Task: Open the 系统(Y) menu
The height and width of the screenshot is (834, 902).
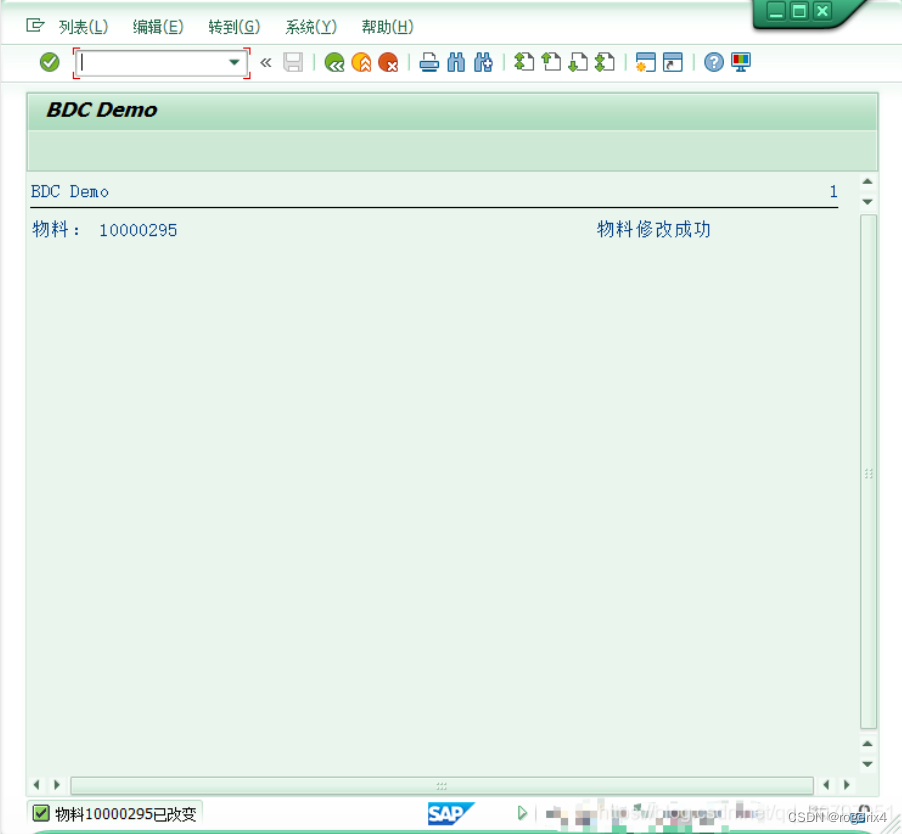Action: click(311, 27)
